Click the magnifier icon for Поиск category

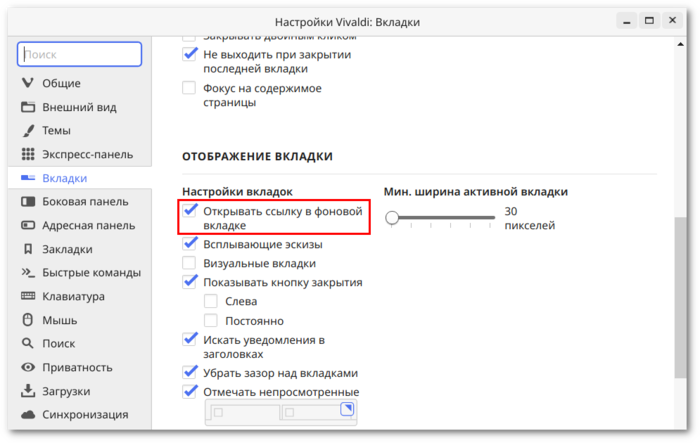tap(28, 343)
